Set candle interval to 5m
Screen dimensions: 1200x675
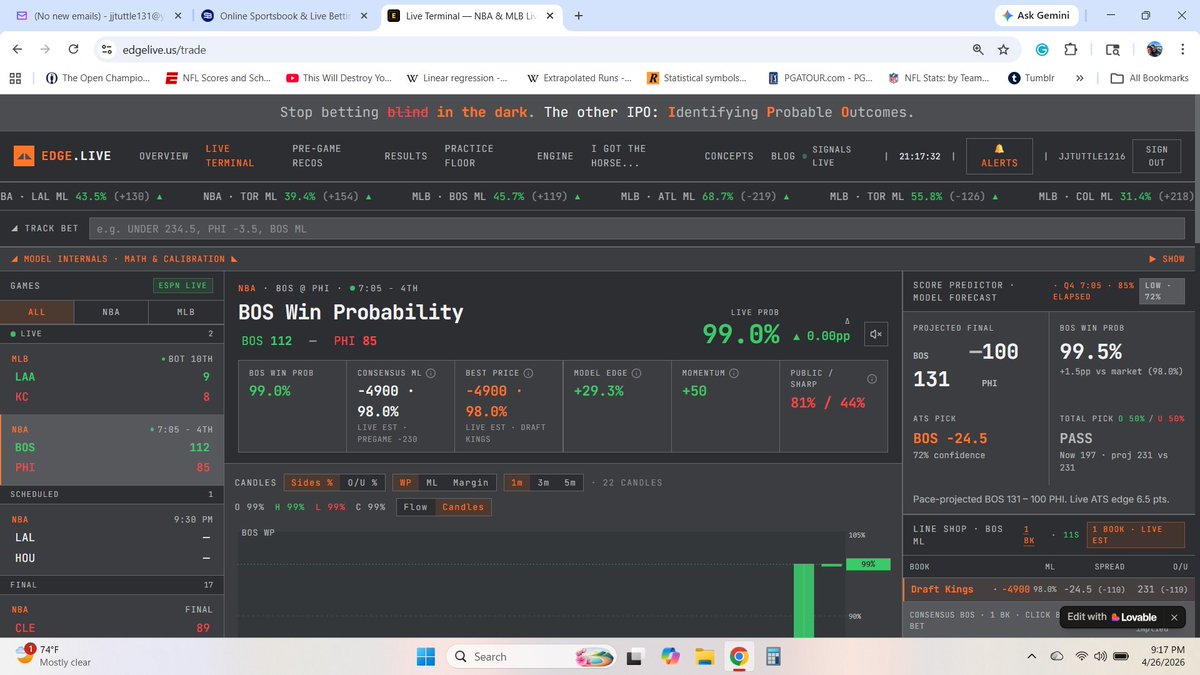coord(570,482)
